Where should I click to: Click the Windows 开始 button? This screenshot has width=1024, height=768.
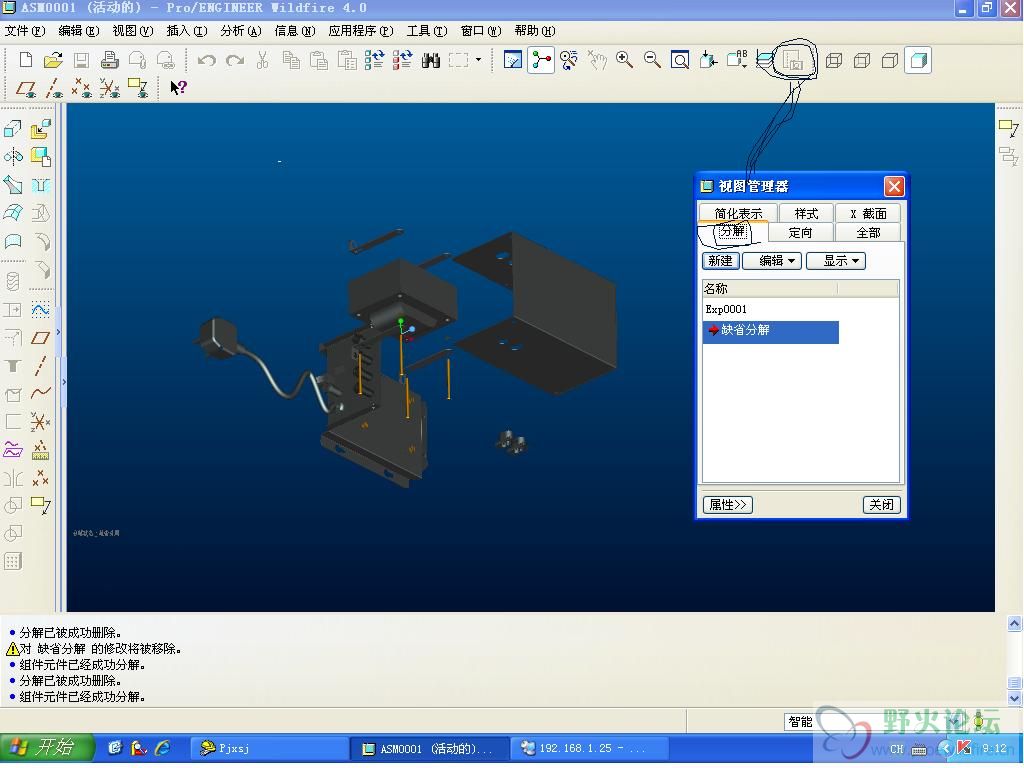pos(47,748)
